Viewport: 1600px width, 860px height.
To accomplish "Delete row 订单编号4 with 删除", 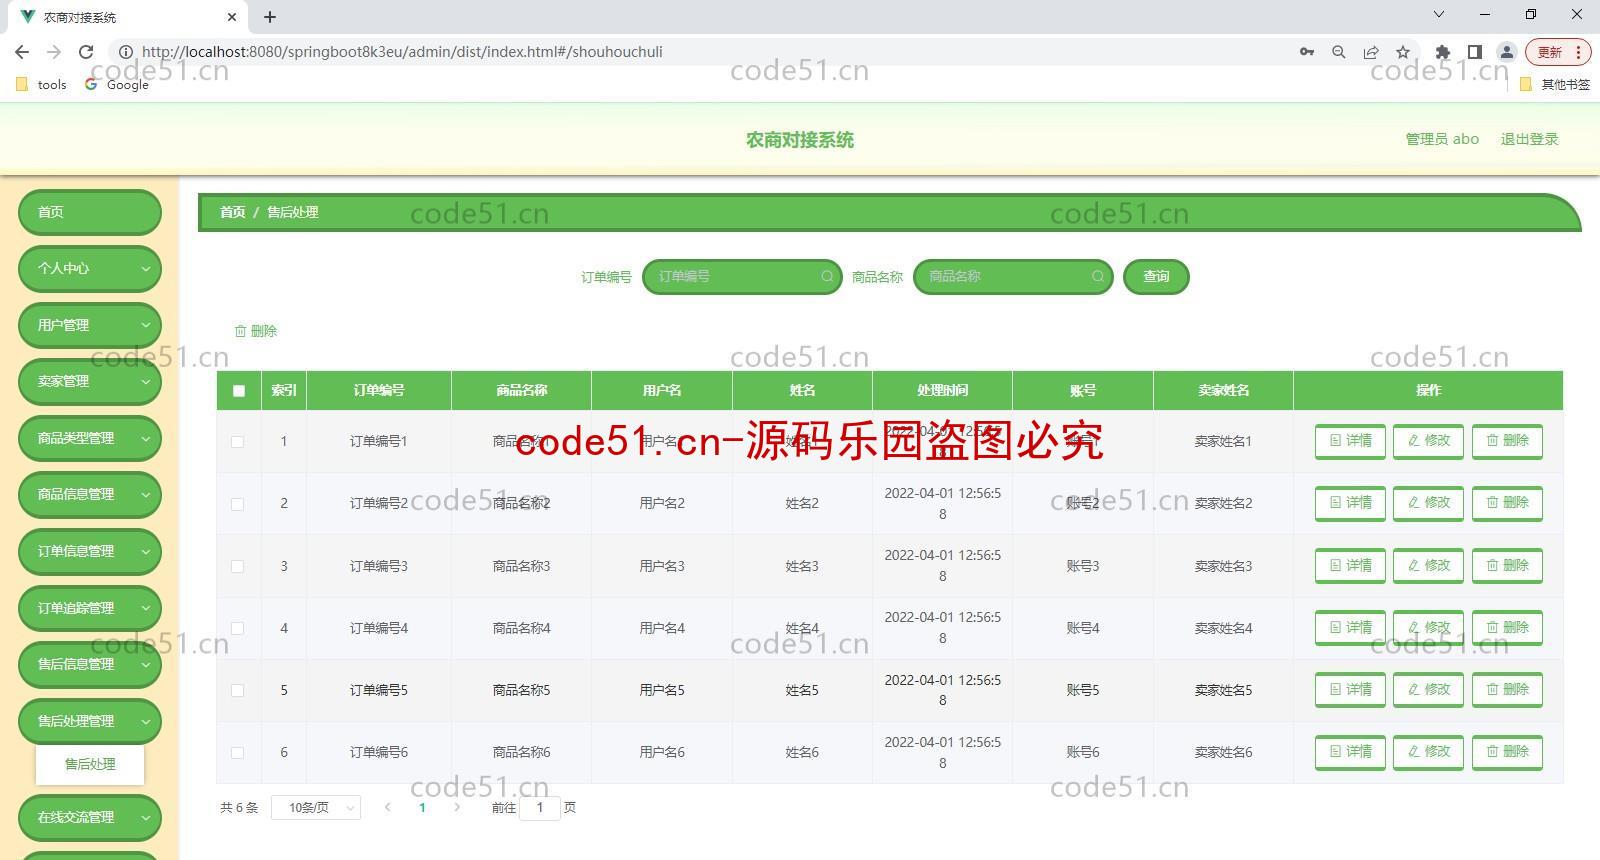I will pyautogui.click(x=1507, y=628).
